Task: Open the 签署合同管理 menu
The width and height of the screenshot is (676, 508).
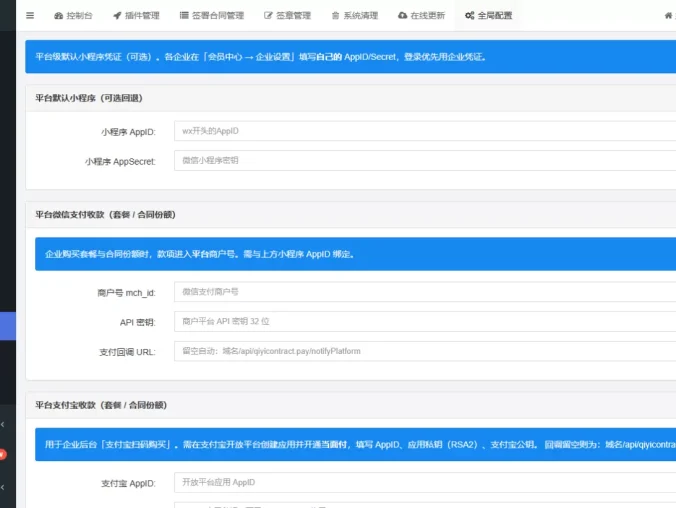Action: coord(212,16)
